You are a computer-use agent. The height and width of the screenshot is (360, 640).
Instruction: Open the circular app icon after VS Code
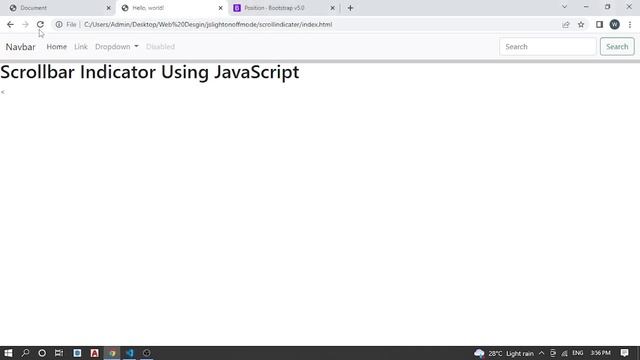click(147, 353)
